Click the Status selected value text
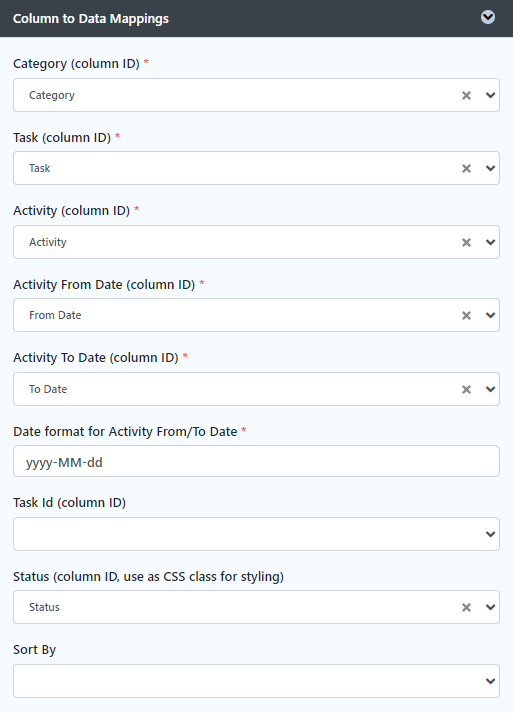Image resolution: width=513 pixels, height=713 pixels. [x=44, y=607]
